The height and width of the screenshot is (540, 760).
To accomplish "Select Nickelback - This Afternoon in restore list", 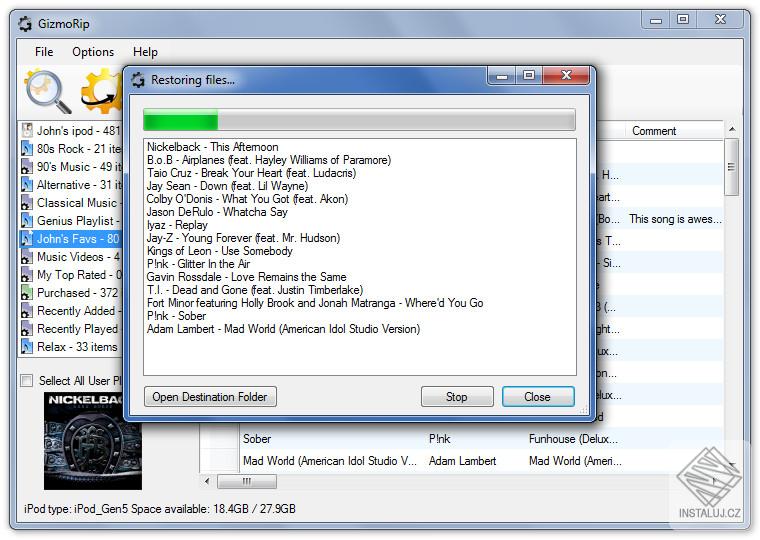I will coord(213,147).
